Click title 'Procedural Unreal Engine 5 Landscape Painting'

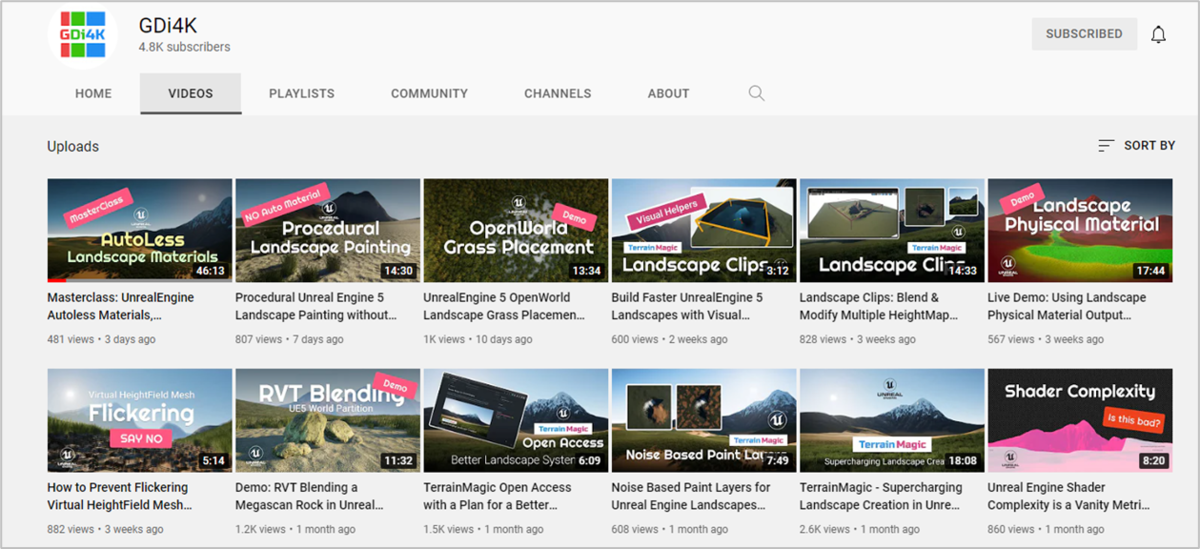point(316,306)
